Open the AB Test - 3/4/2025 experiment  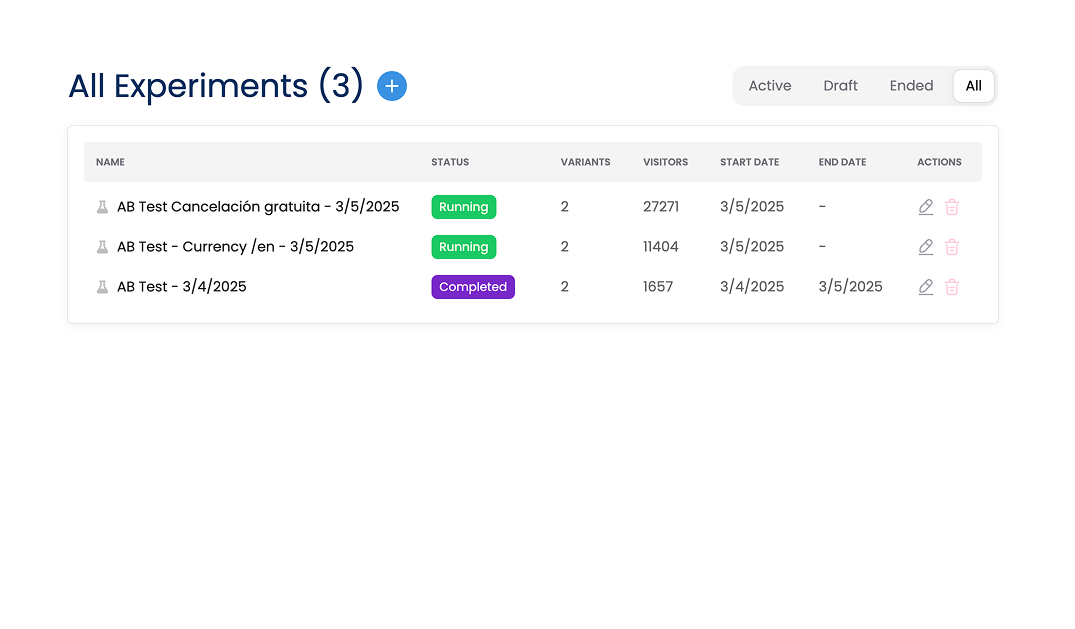point(181,287)
